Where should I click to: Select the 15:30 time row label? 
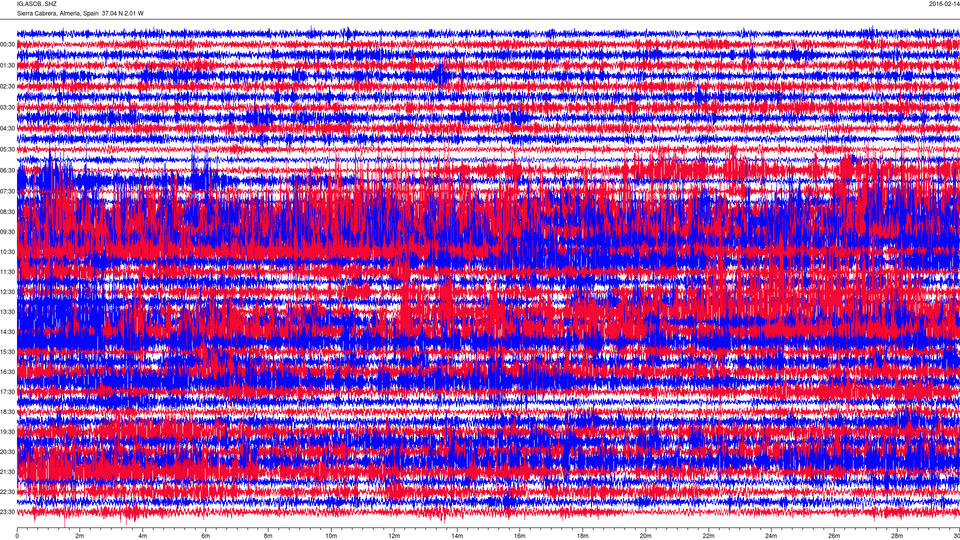8,352
